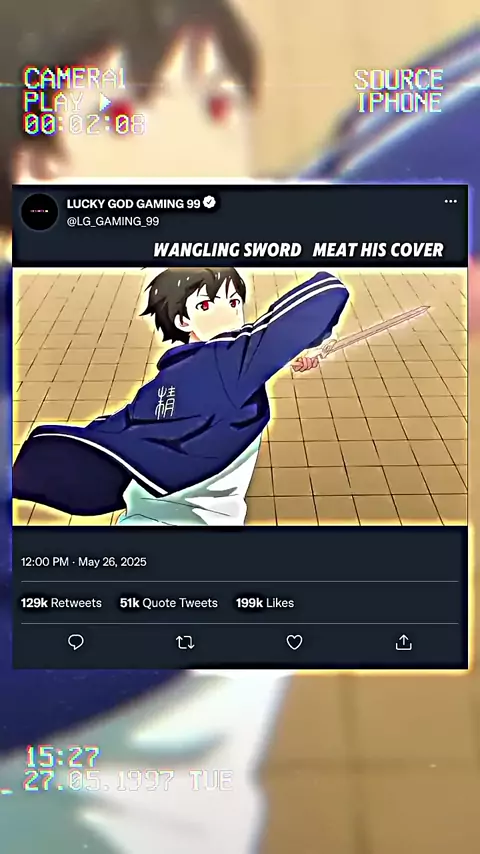Open the three-dot more options menu
480x854 pixels.
click(x=451, y=202)
